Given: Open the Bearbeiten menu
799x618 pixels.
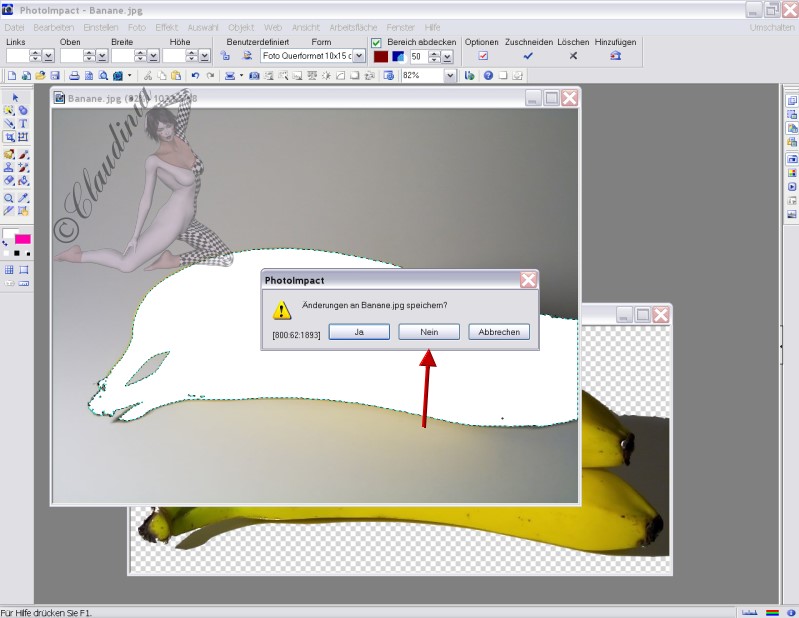Looking at the screenshot, I should 54,28.
